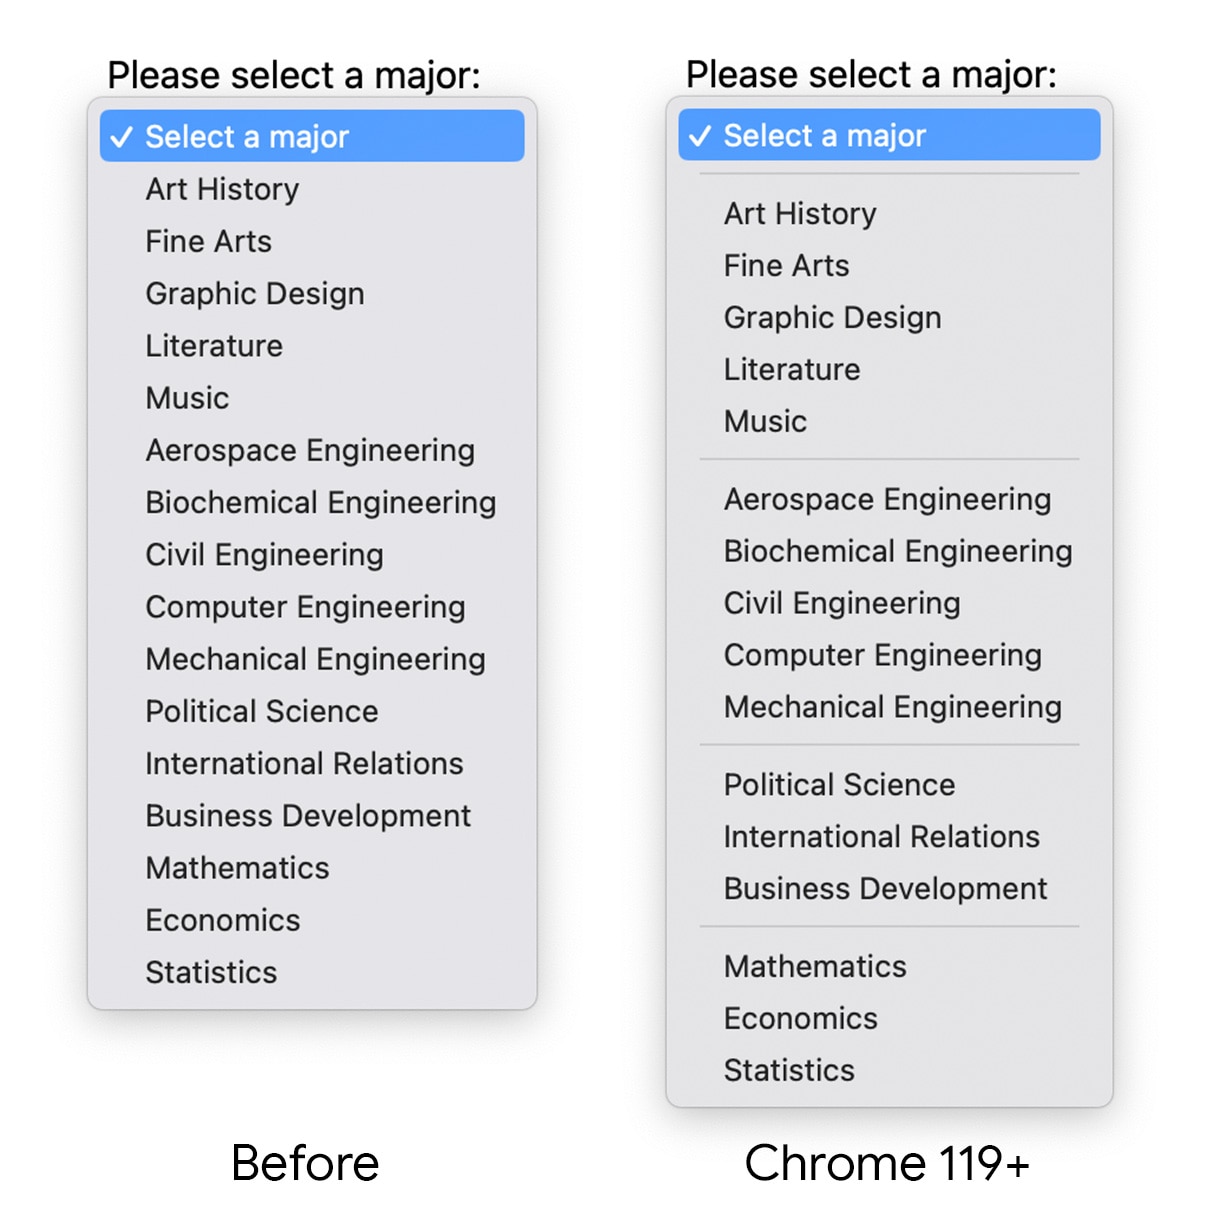Select Computer Engineering in the Before dropdown

[x=305, y=607]
